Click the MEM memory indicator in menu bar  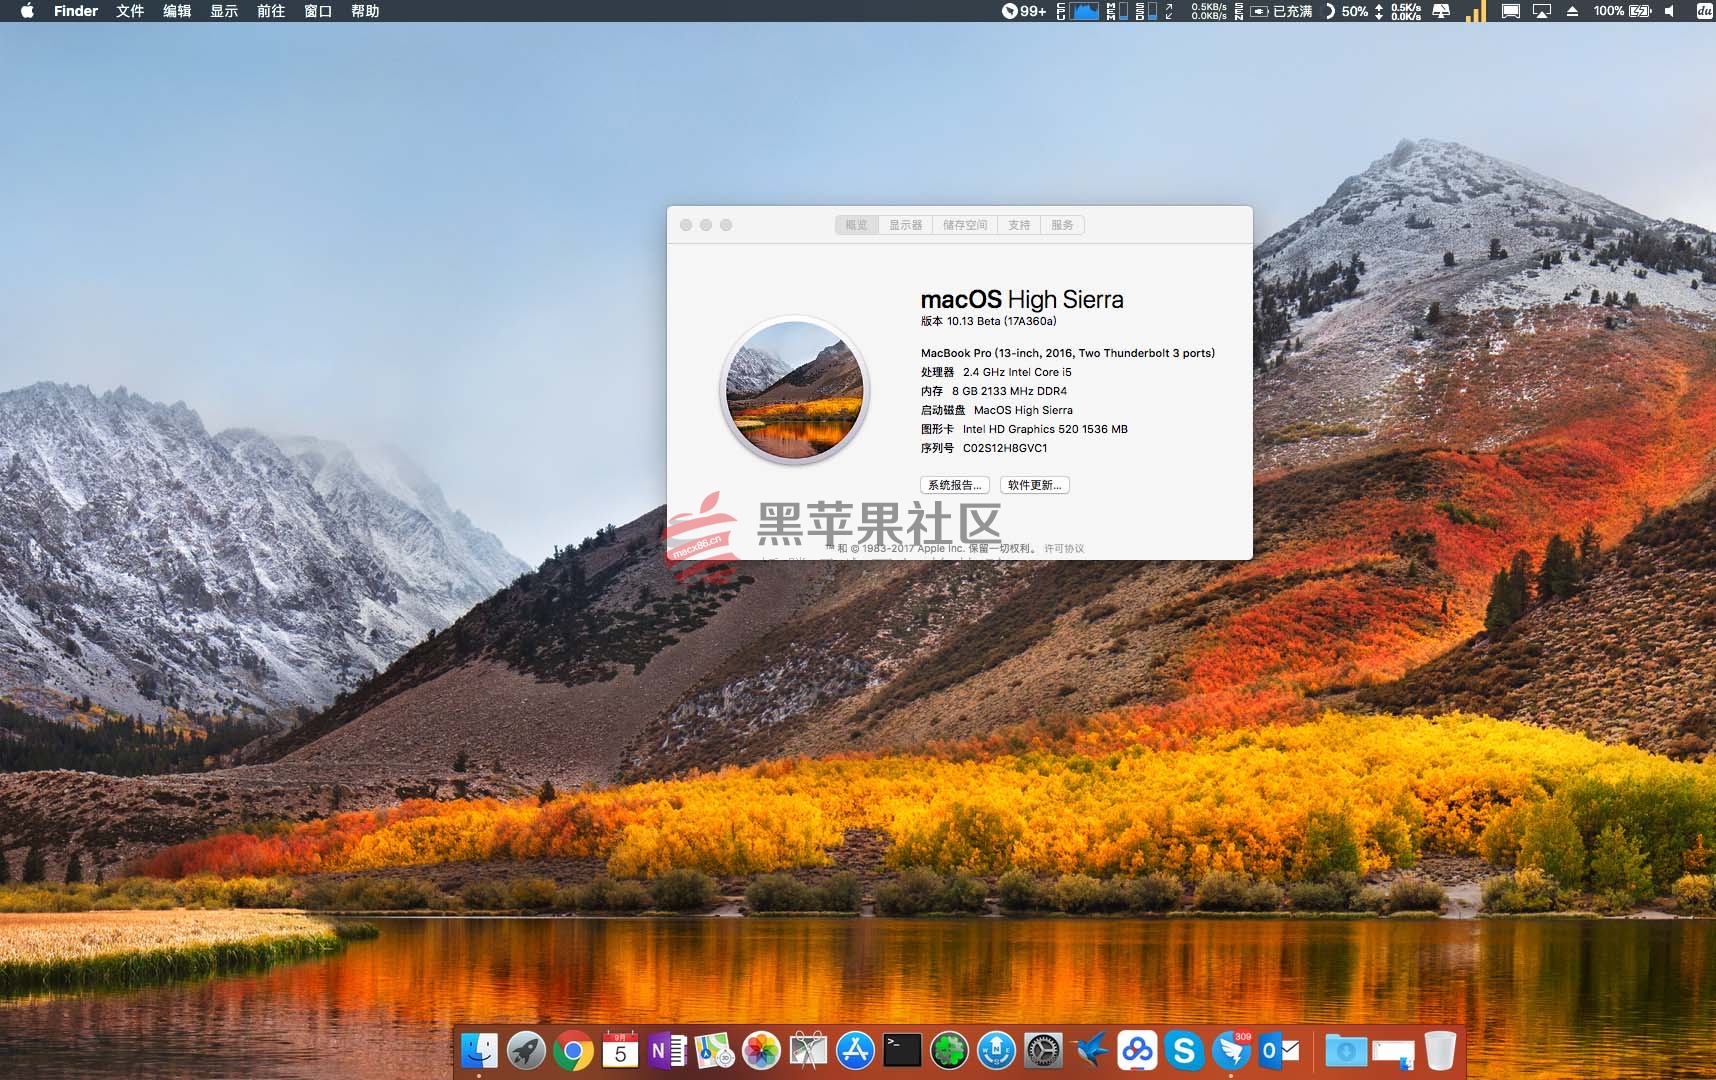point(1117,11)
